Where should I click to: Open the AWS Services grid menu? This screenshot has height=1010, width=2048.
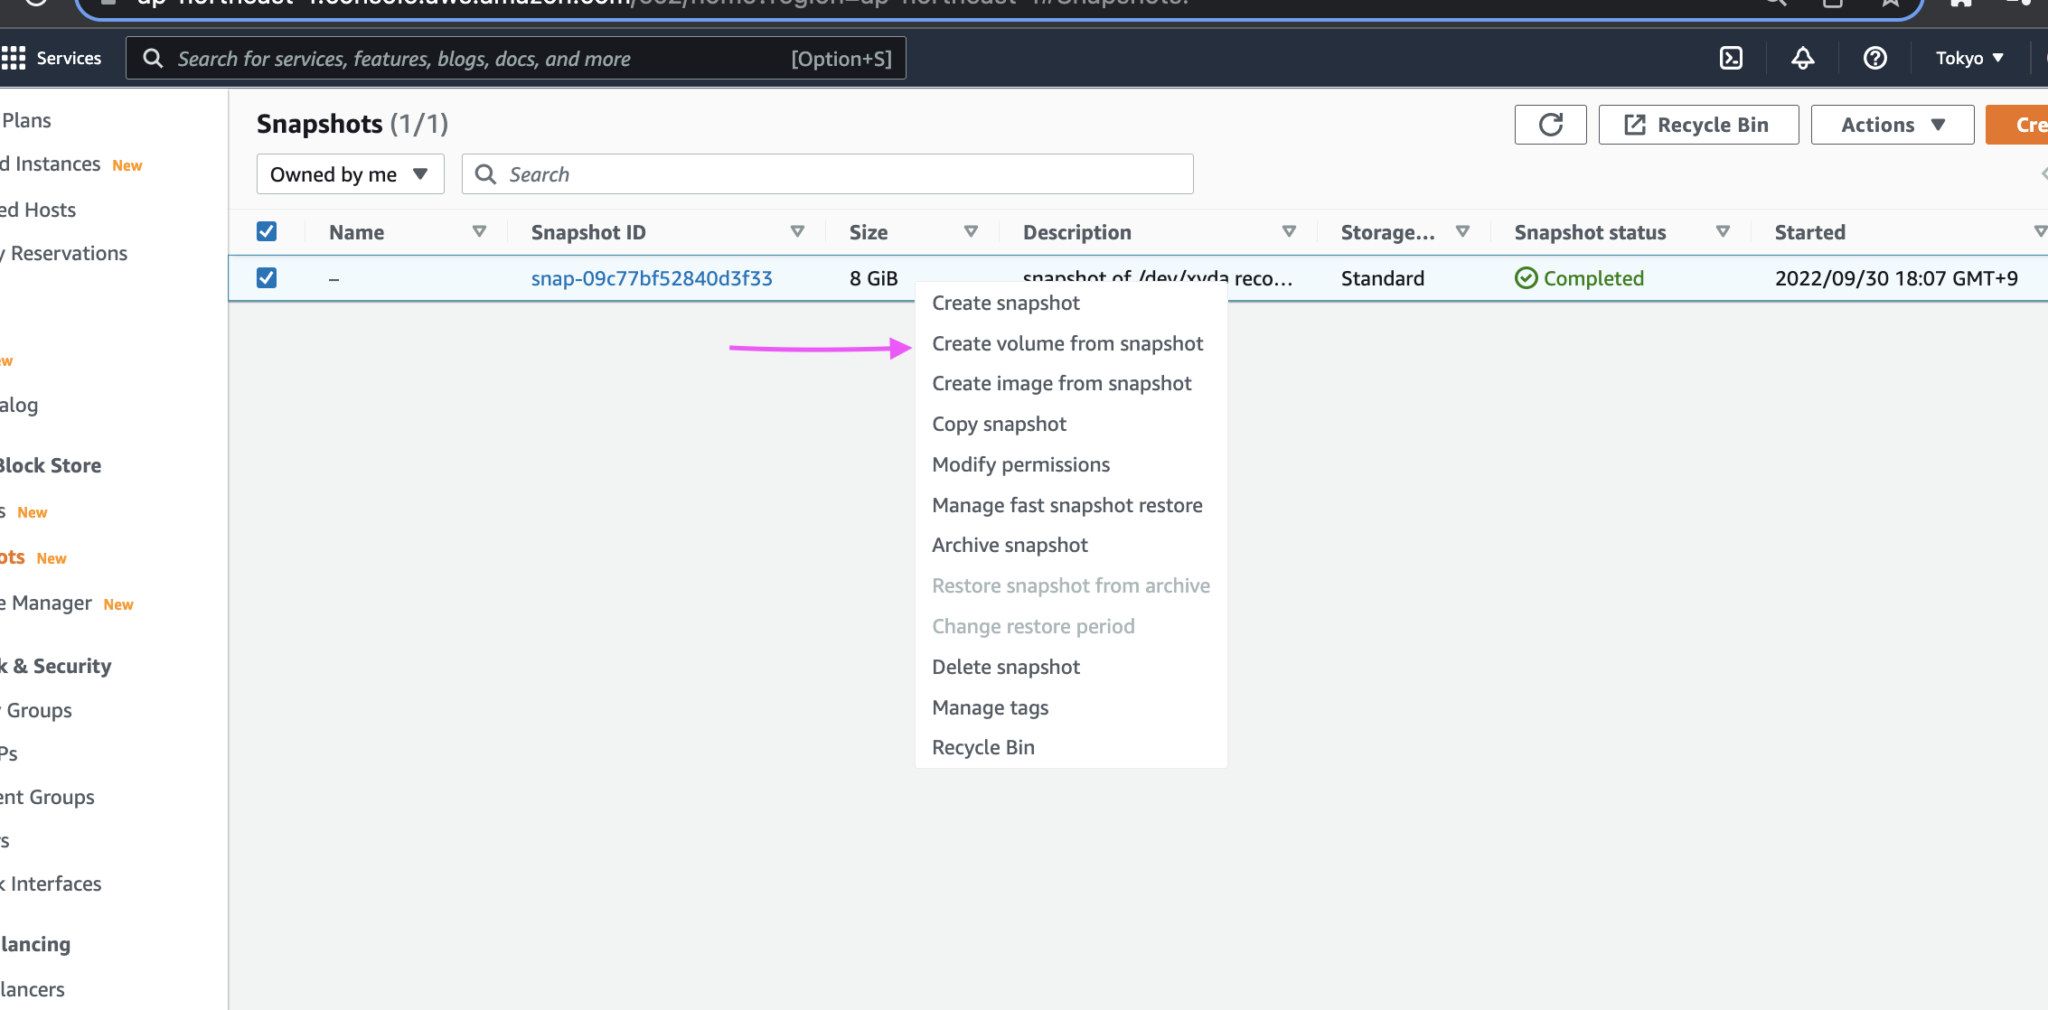(14, 57)
